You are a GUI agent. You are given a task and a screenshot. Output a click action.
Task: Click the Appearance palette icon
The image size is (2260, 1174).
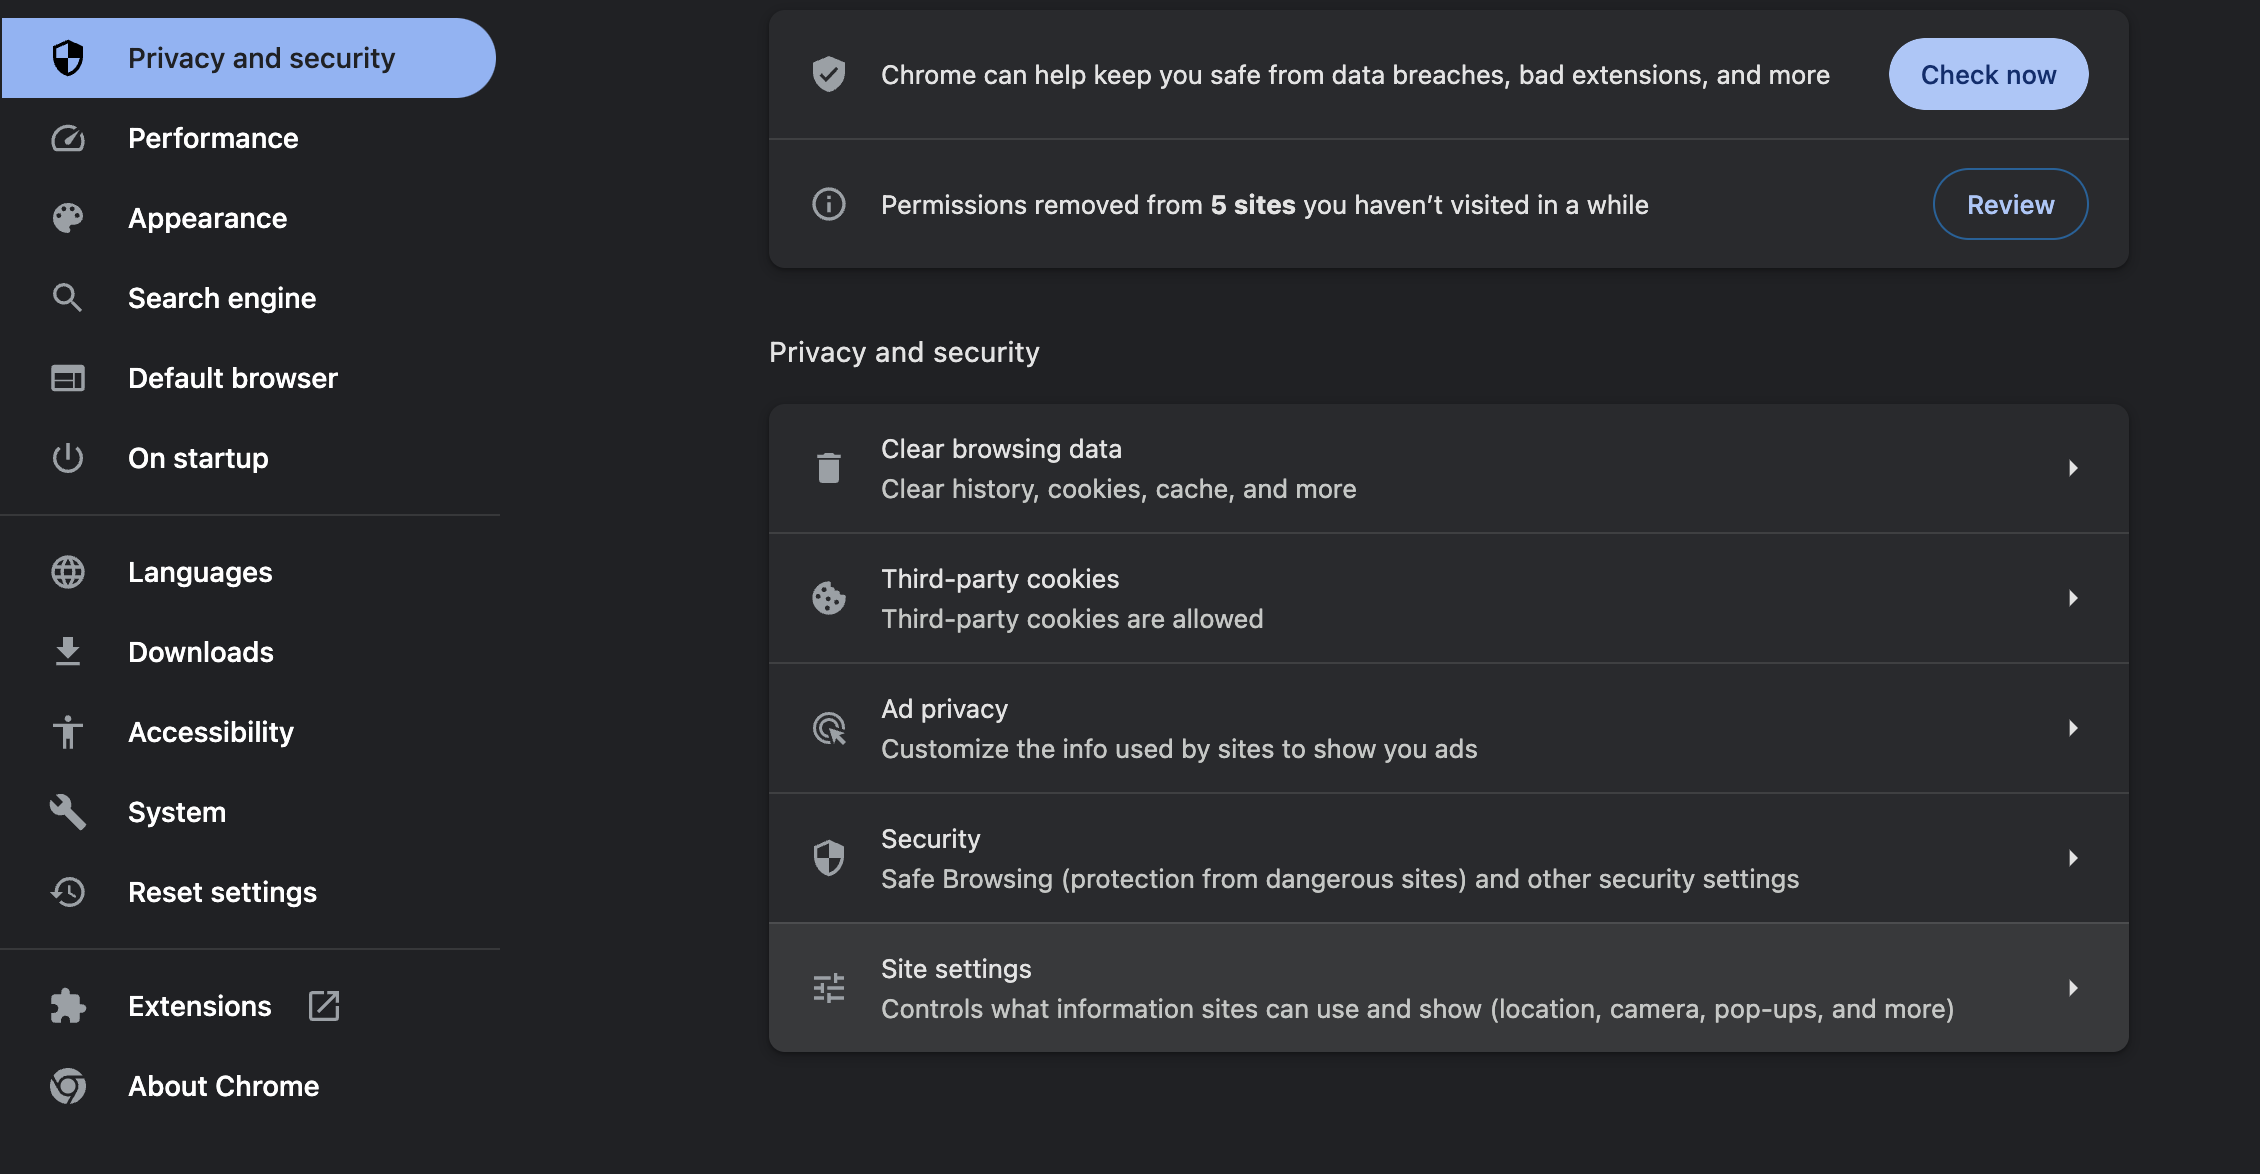(68, 218)
